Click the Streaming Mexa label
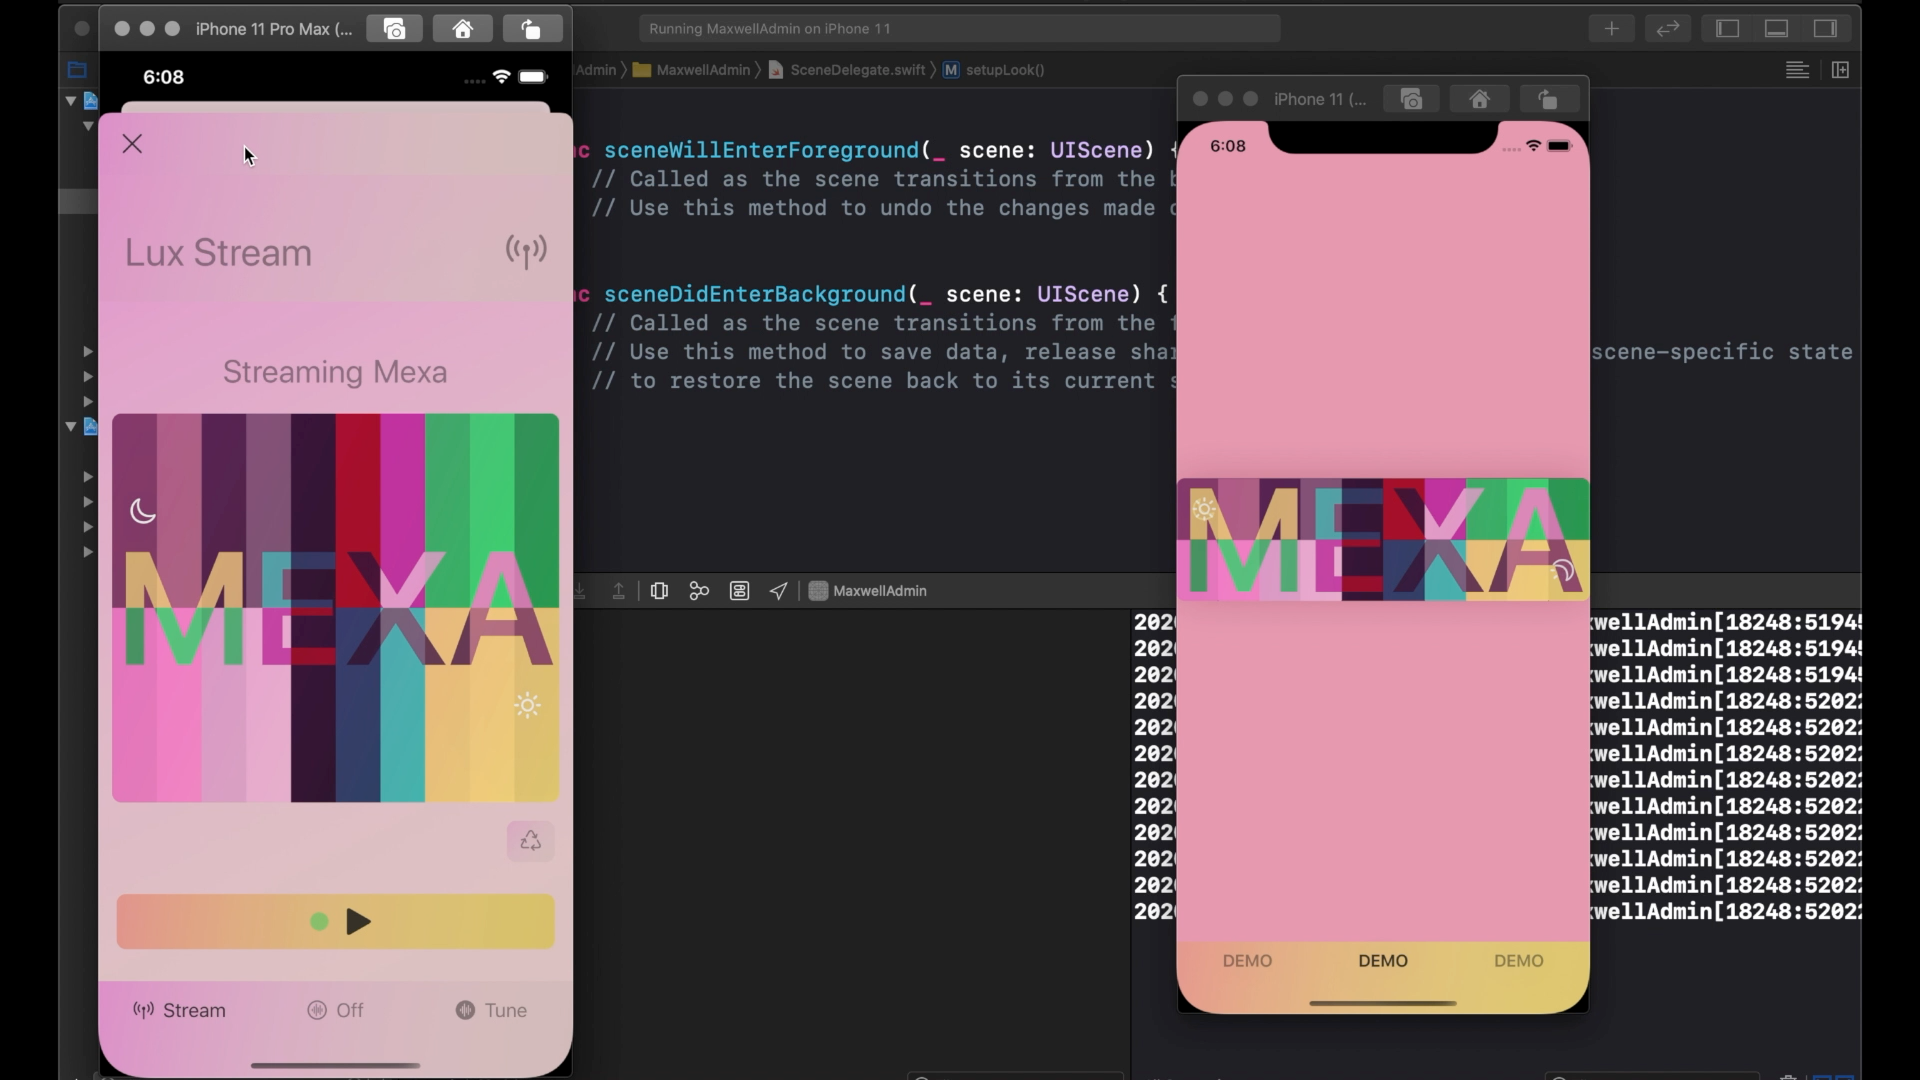The height and width of the screenshot is (1080, 1920). point(335,372)
